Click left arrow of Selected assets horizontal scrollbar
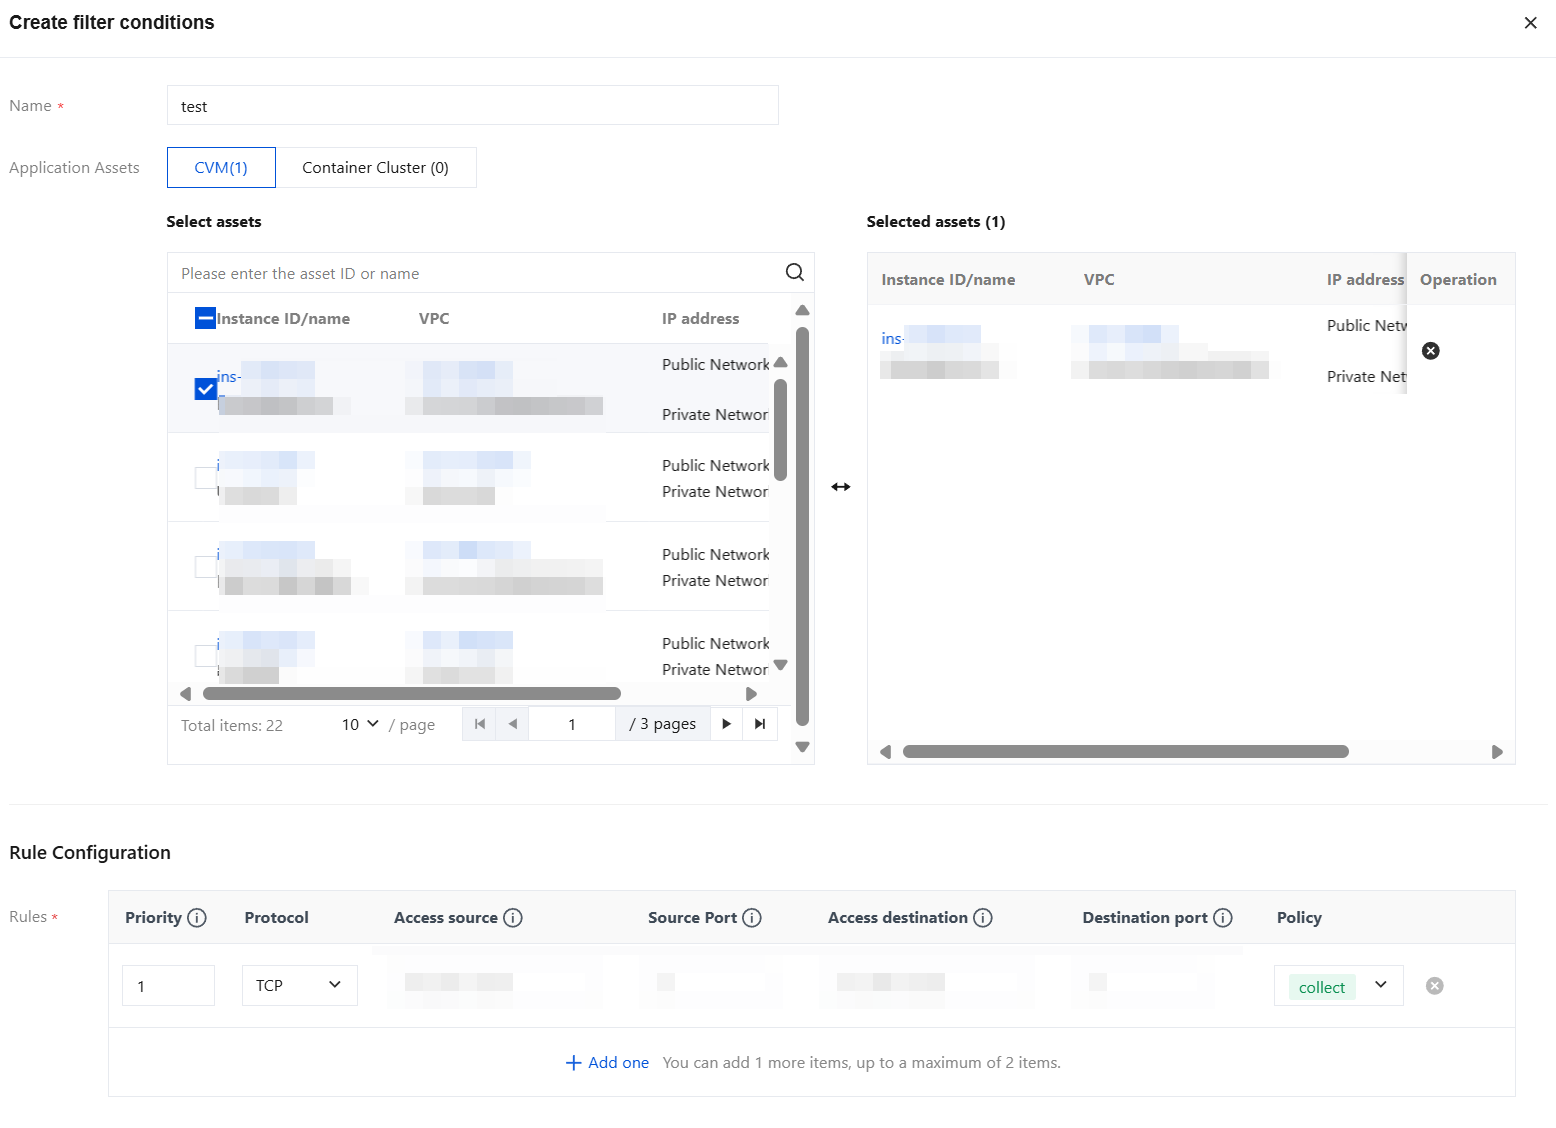 point(885,752)
